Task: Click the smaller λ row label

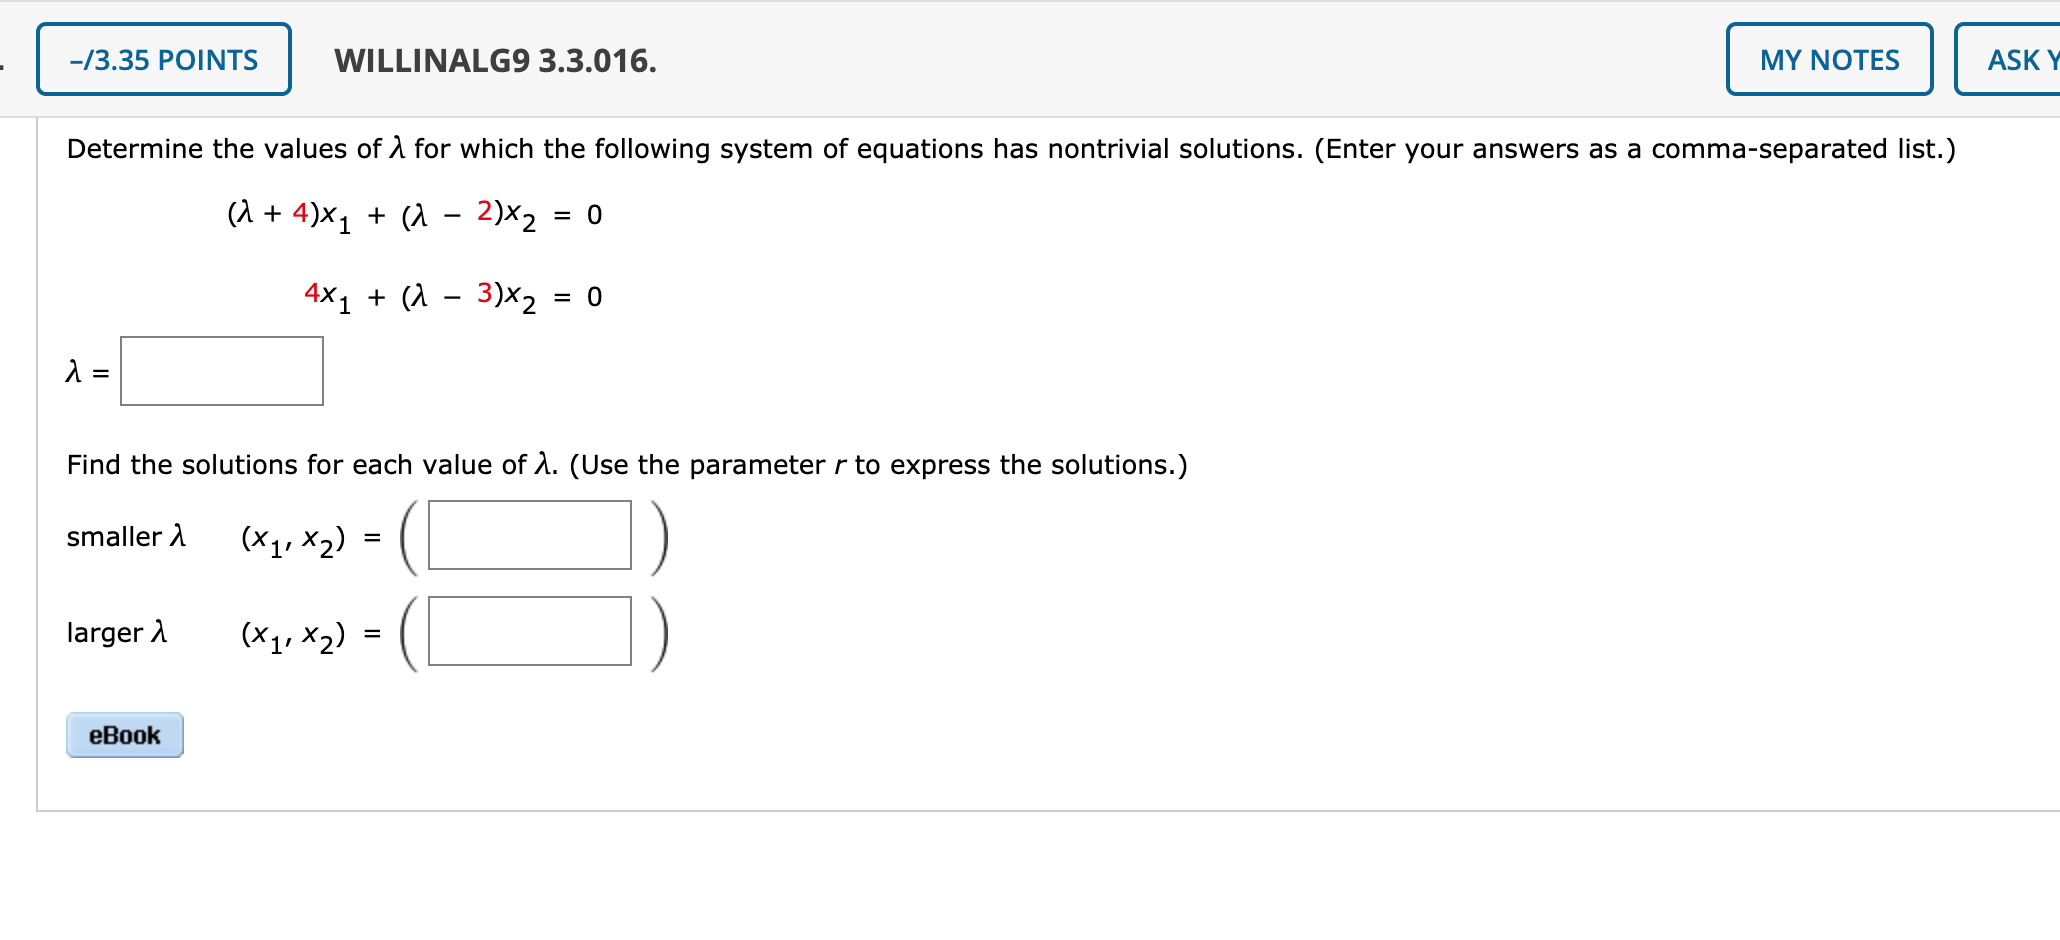Action: pyautogui.click(x=126, y=536)
